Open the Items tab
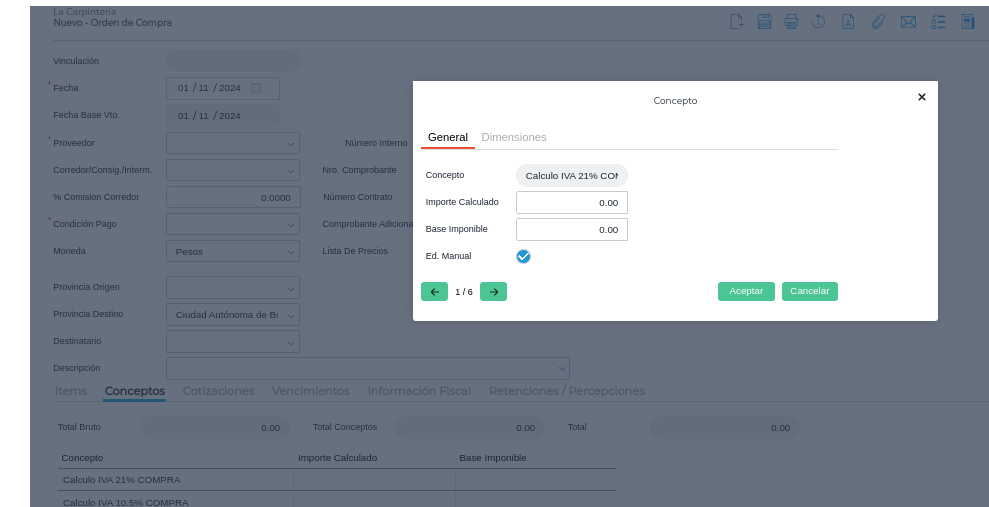Image resolution: width=989 pixels, height=507 pixels. pyautogui.click(x=71, y=391)
